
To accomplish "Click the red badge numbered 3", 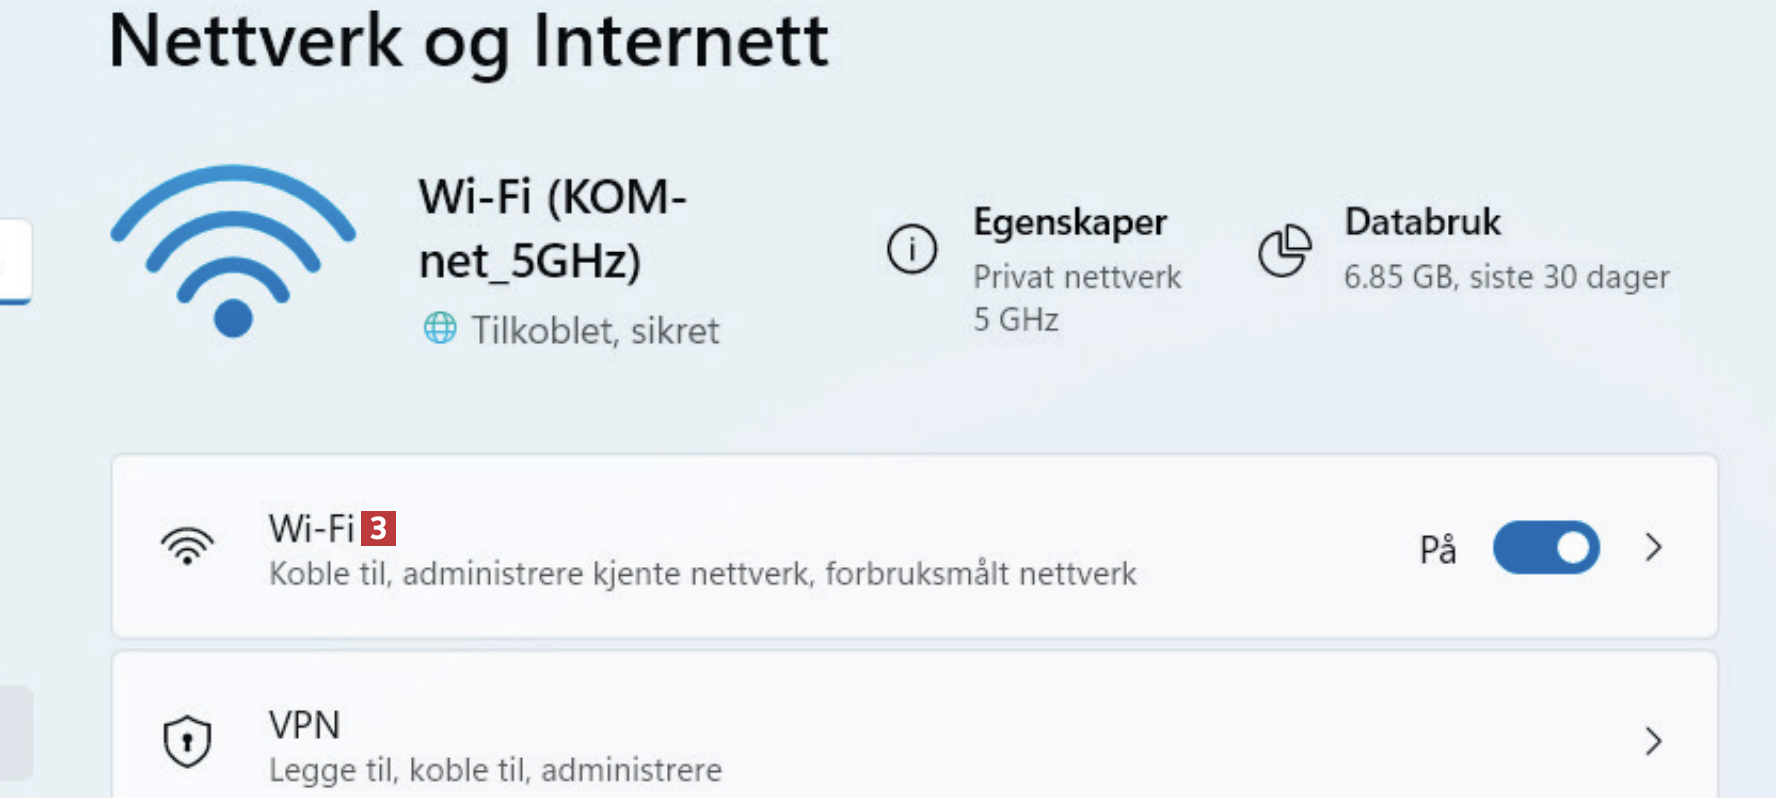I will 378,528.
